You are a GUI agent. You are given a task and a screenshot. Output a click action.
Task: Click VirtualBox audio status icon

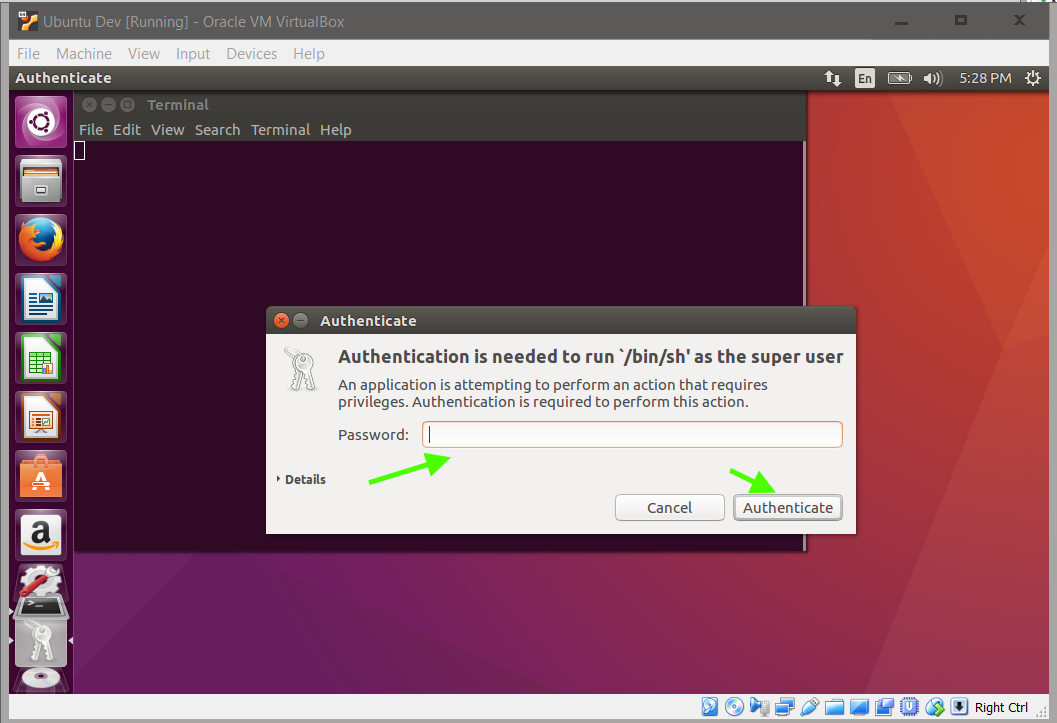(760, 707)
